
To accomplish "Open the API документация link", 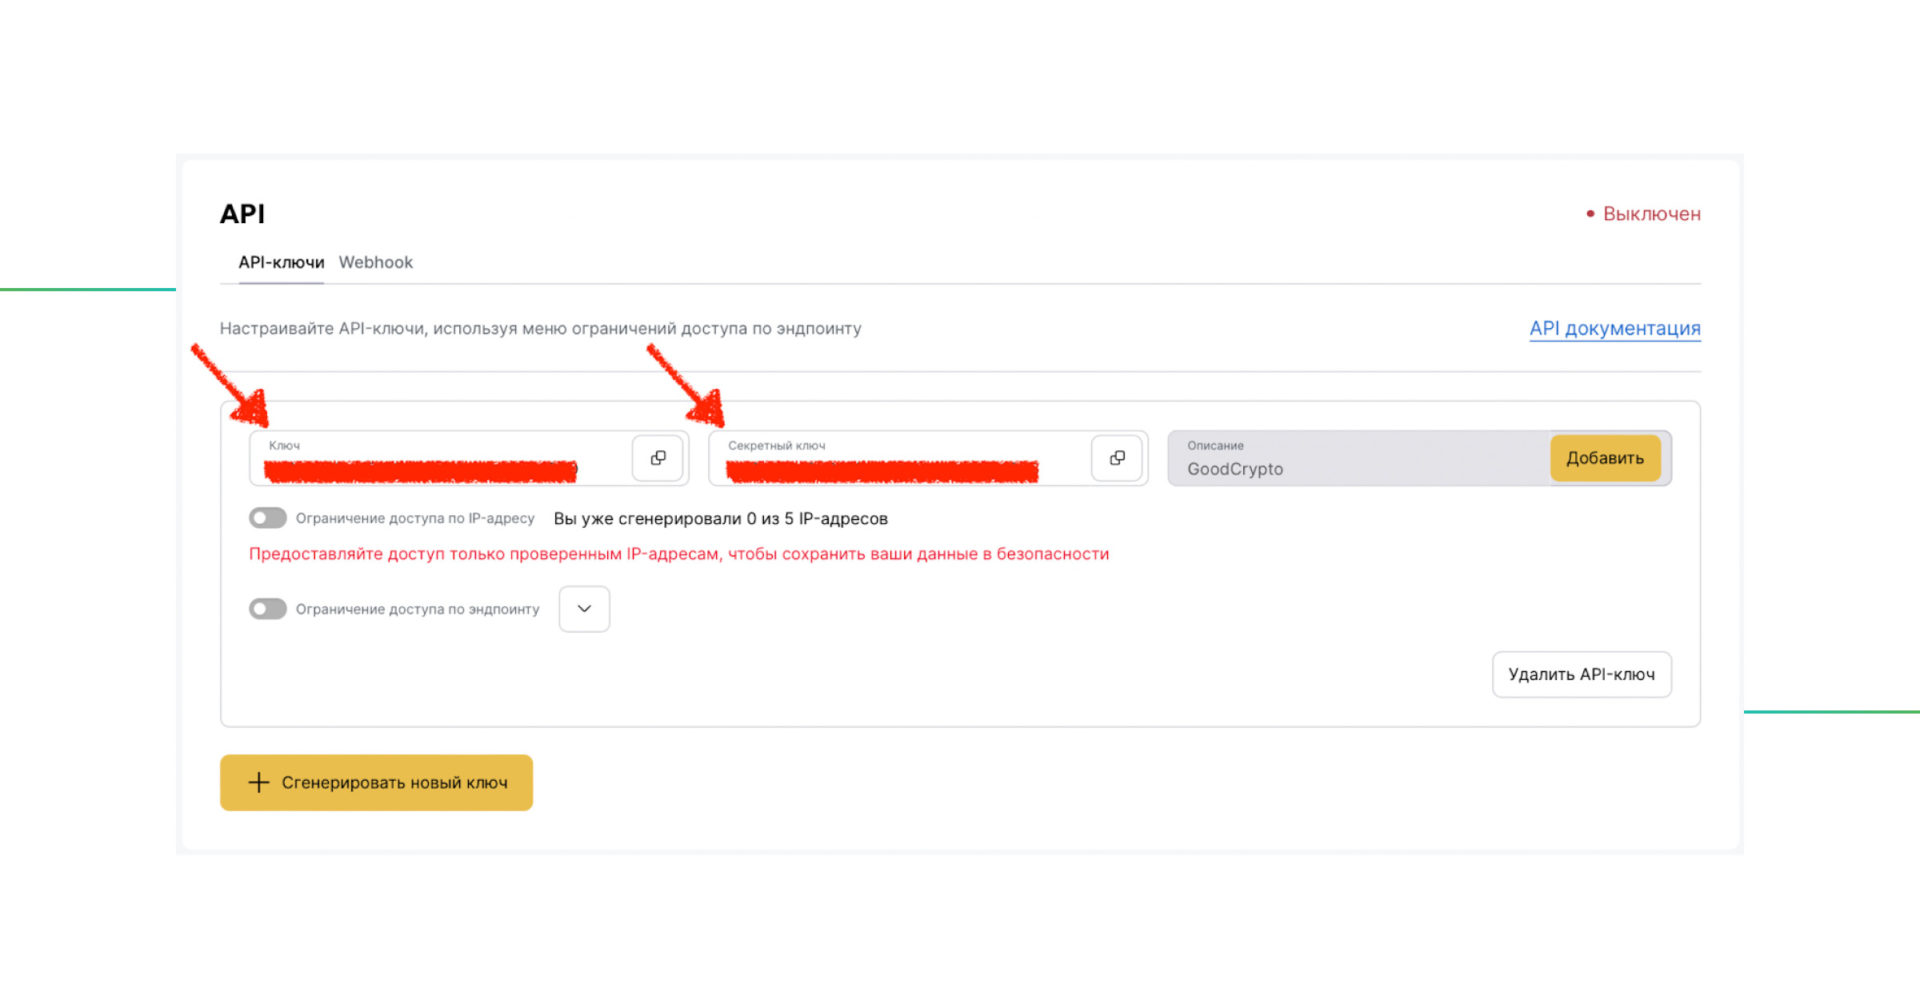I will click(1614, 328).
